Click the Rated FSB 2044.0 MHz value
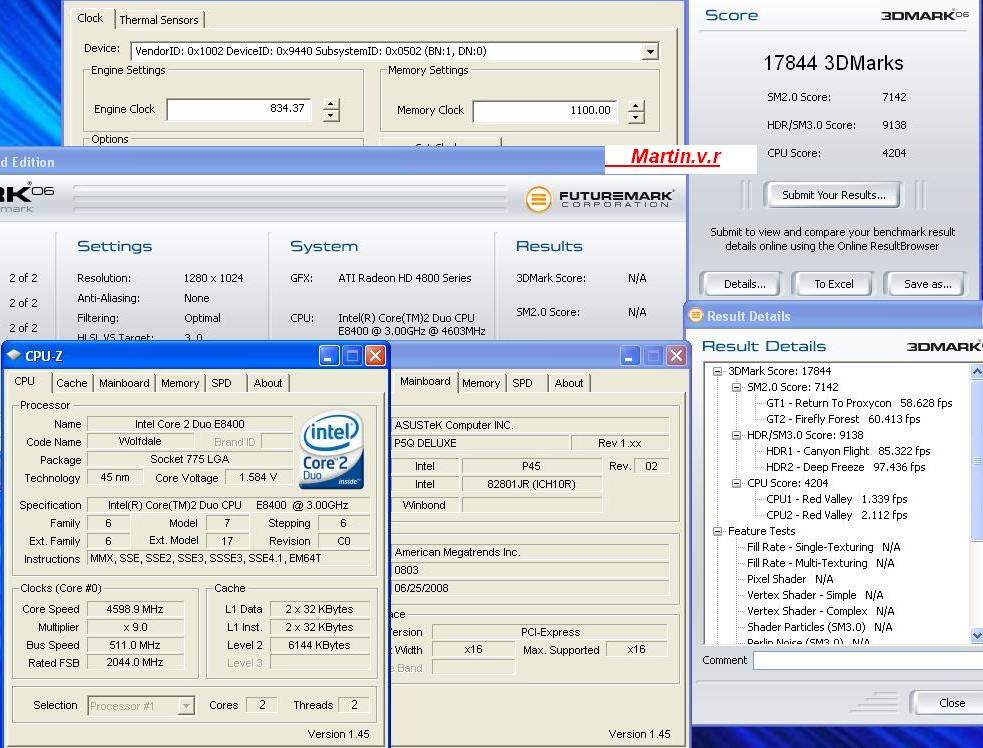The image size is (983, 748). (x=135, y=663)
